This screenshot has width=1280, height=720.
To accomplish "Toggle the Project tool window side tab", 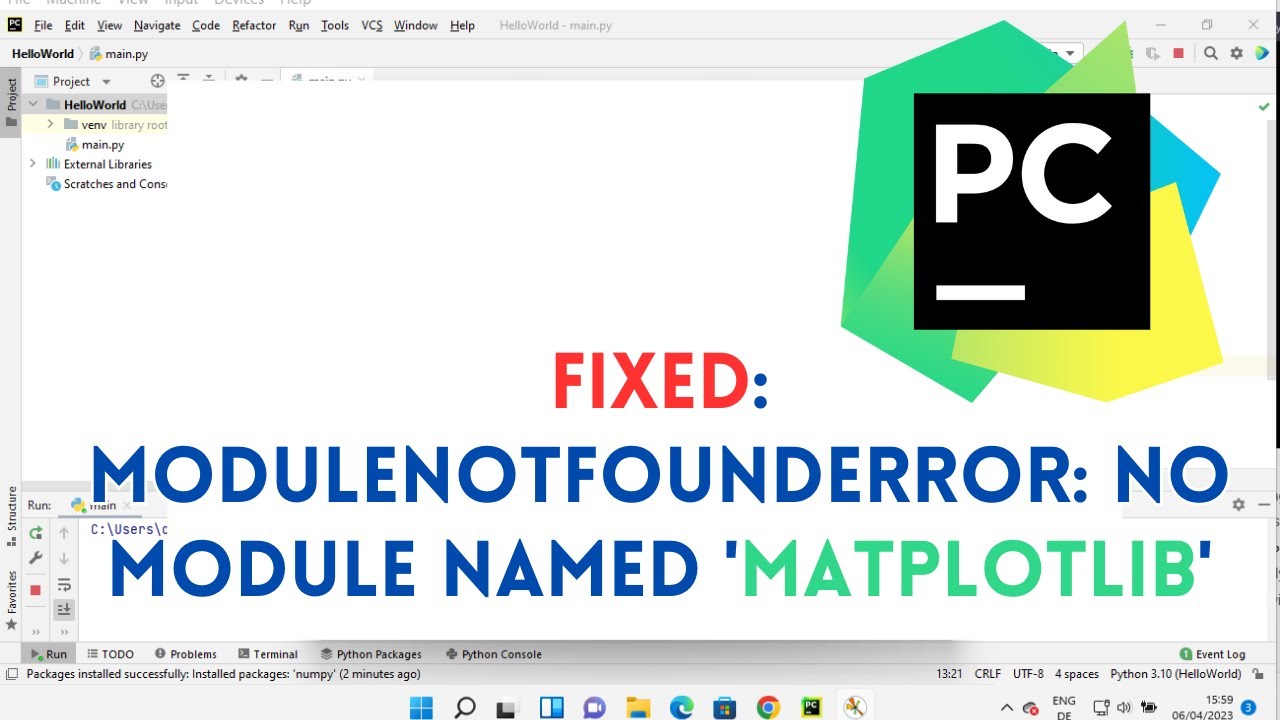I will click(12, 103).
